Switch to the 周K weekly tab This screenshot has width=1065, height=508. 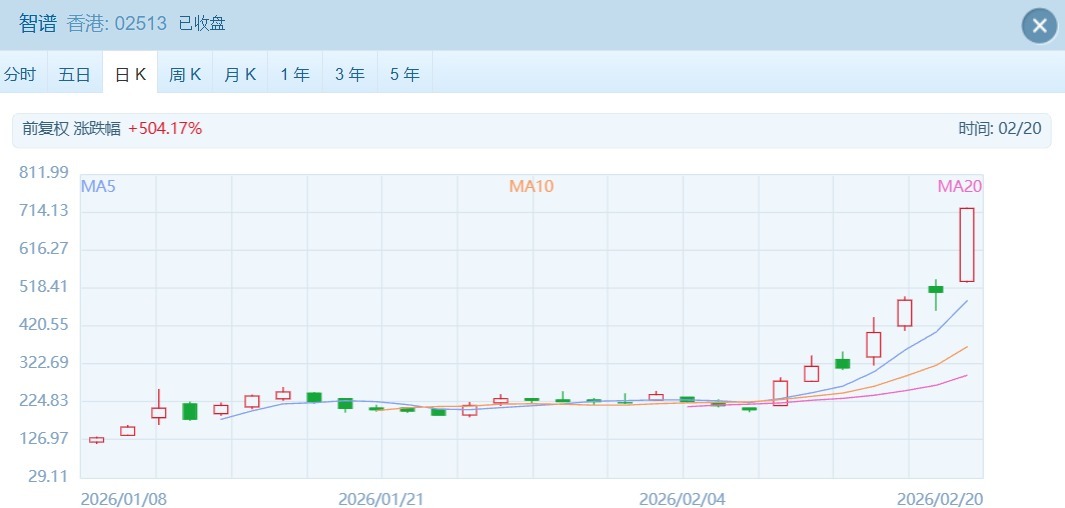[x=185, y=74]
